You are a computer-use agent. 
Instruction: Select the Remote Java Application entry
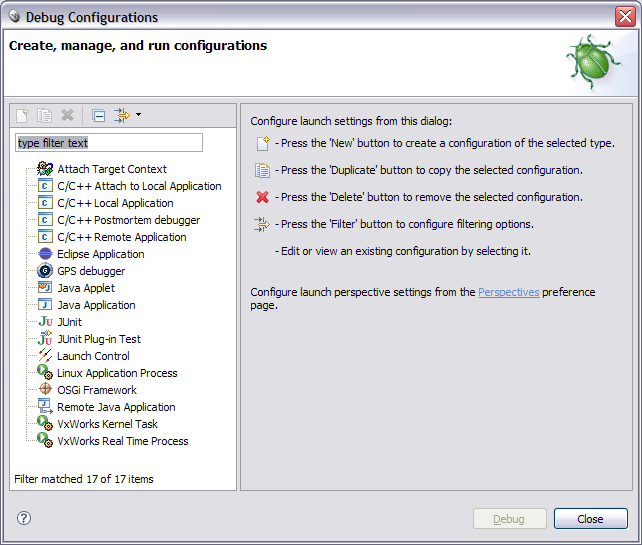pos(116,407)
